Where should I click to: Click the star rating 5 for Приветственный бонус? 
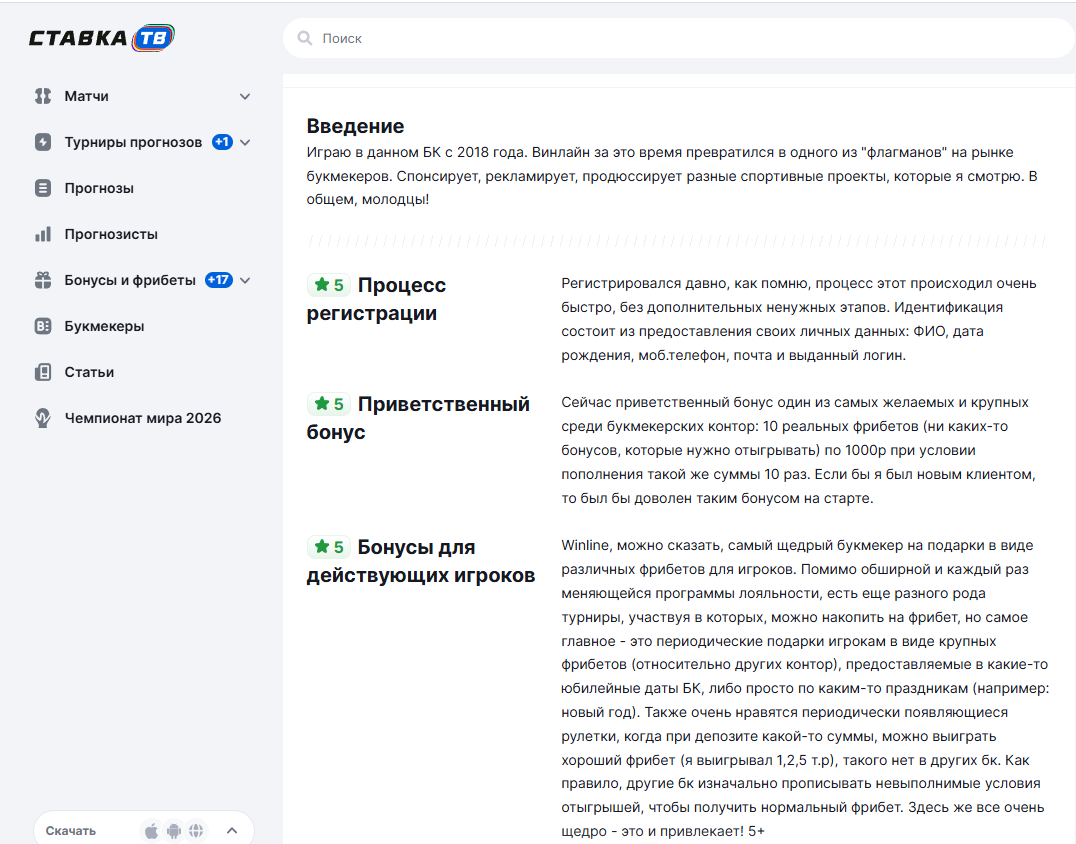pos(329,404)
